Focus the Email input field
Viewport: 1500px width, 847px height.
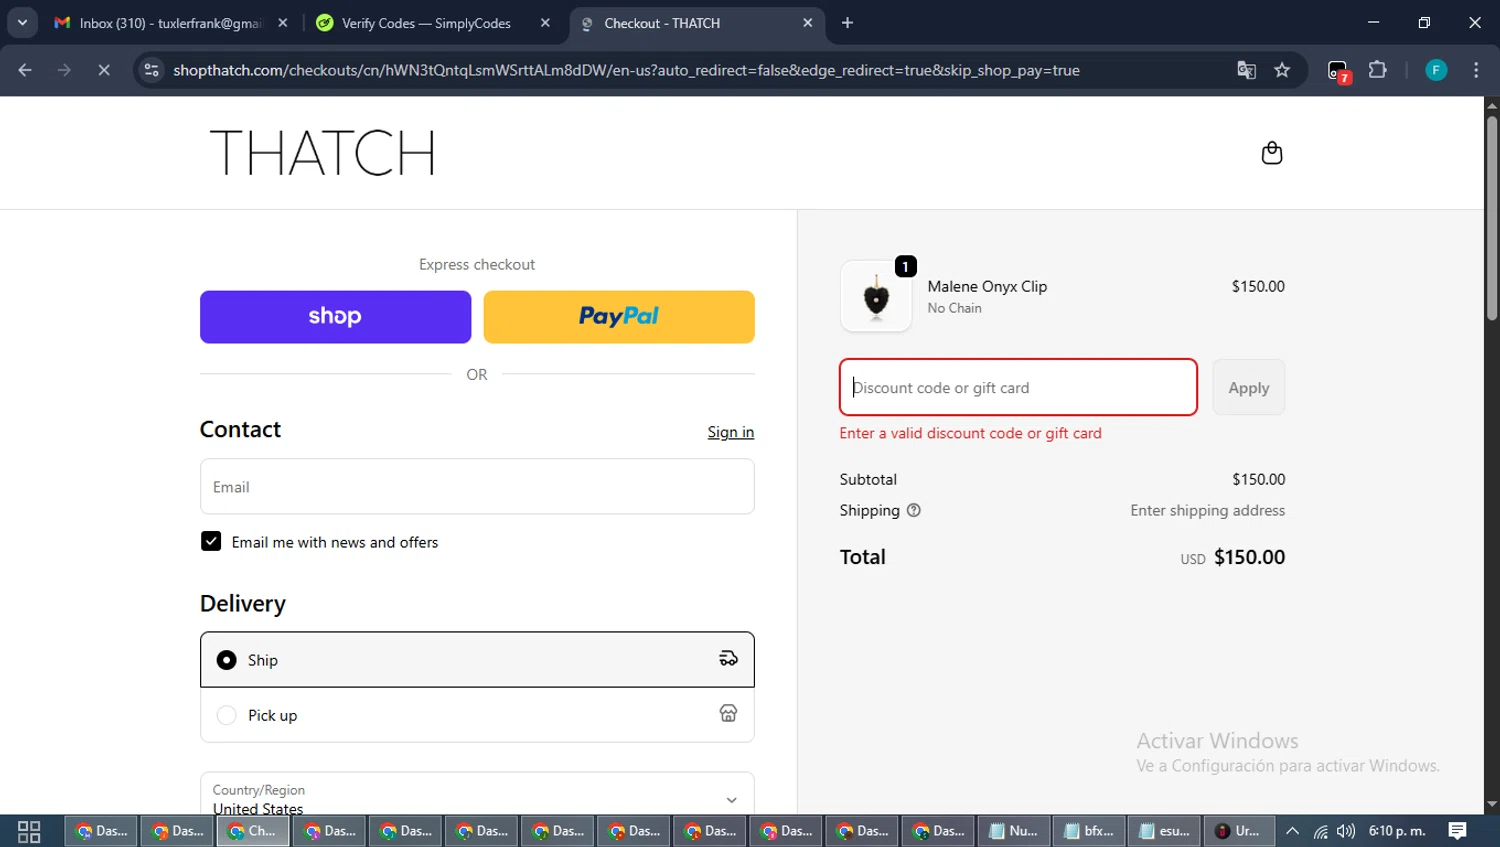coord(477,487)
